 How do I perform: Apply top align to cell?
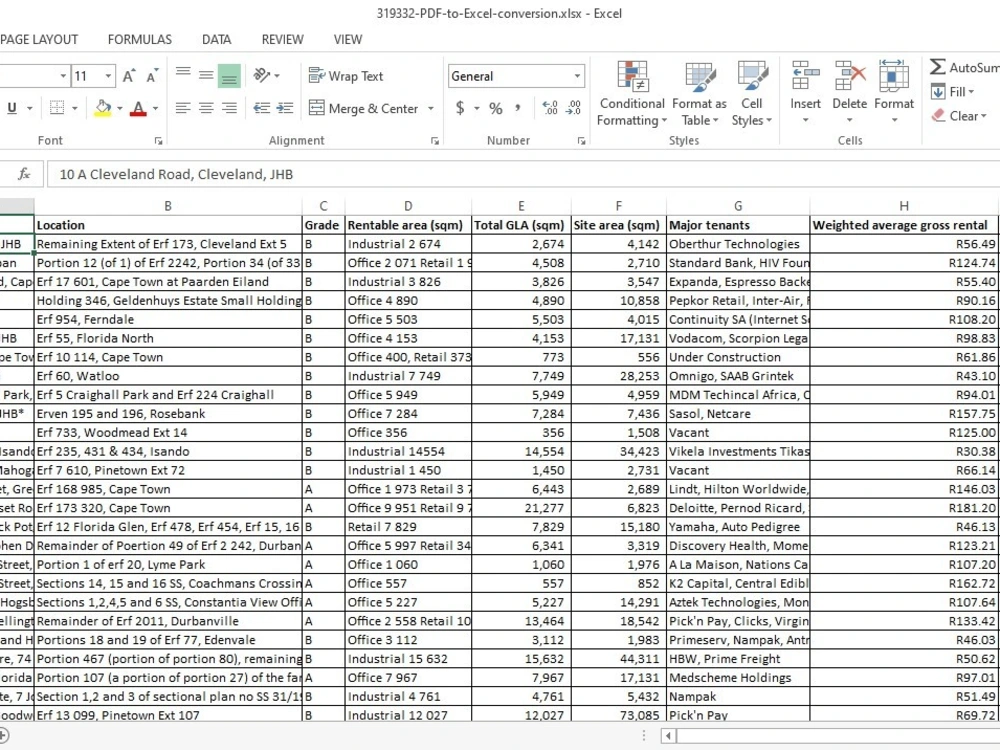[x=183, y=75]
